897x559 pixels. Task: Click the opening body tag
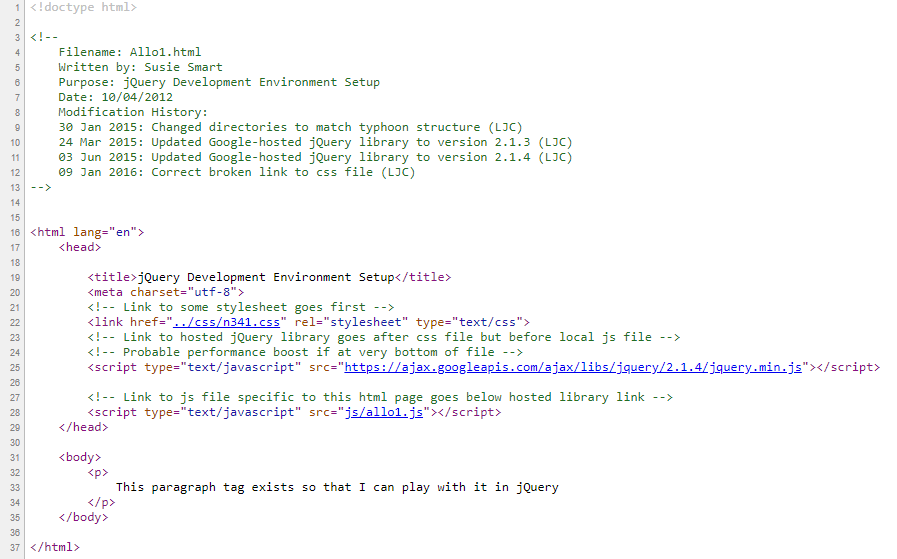coord(80,457)
